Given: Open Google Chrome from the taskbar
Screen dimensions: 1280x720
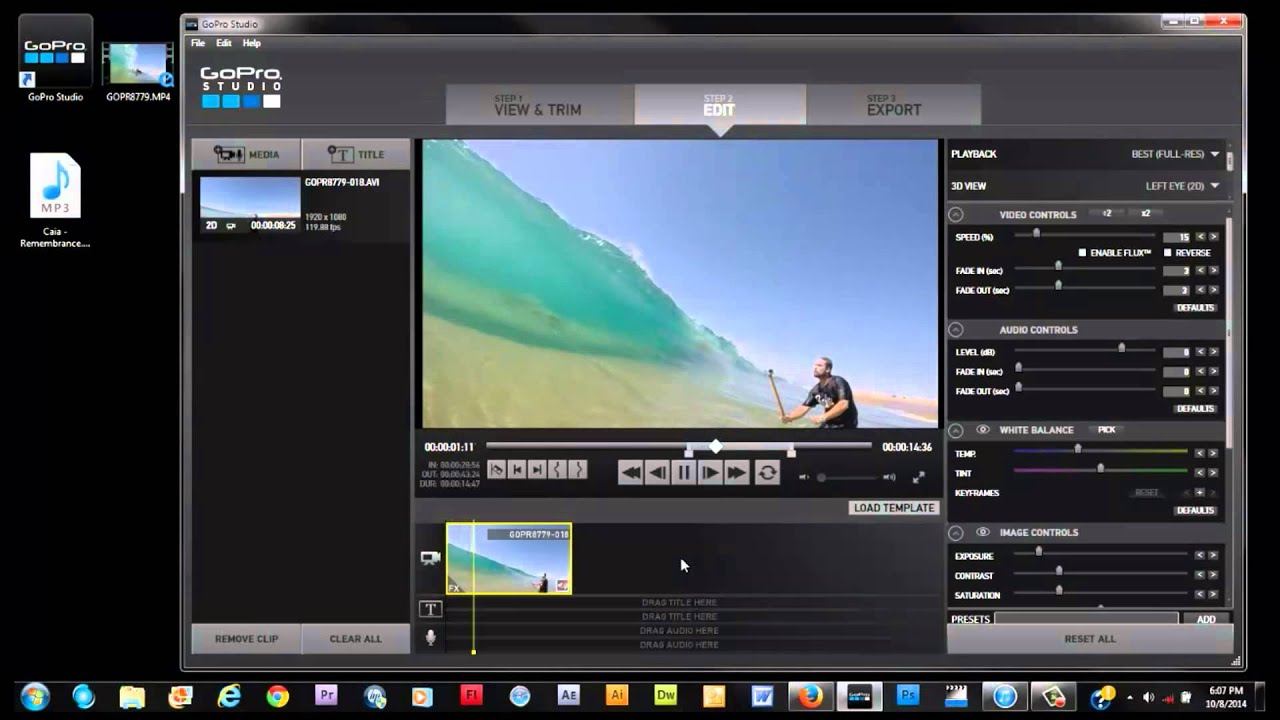Looking at the screenshot, I should point(277,696).
